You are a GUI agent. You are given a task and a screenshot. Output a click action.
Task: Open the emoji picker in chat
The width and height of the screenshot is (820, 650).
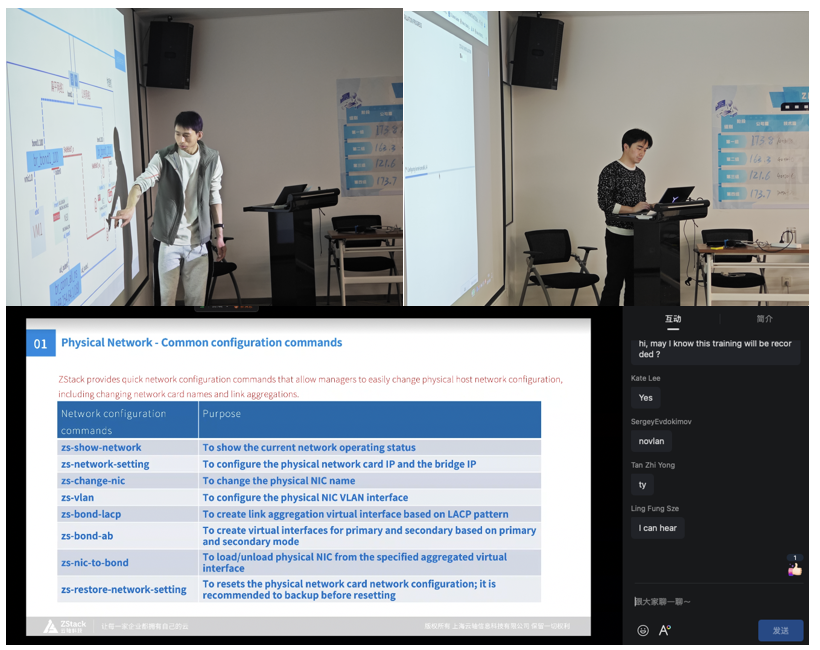(x=643, y=631)
